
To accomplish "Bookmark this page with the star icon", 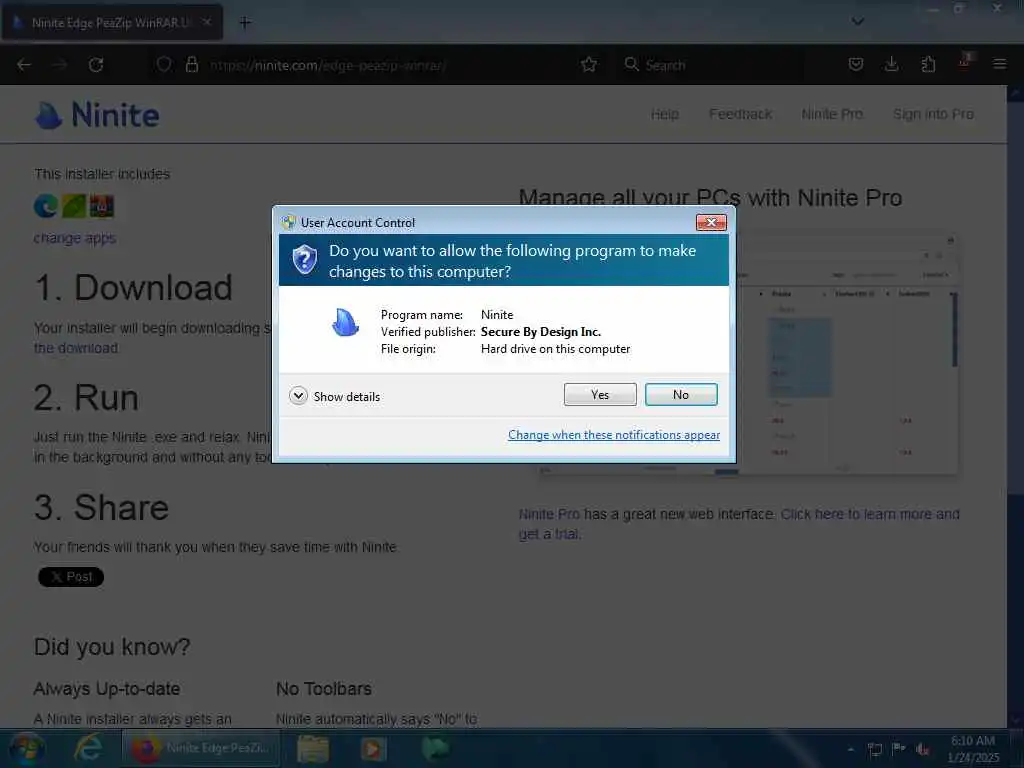I will (588, 65).
